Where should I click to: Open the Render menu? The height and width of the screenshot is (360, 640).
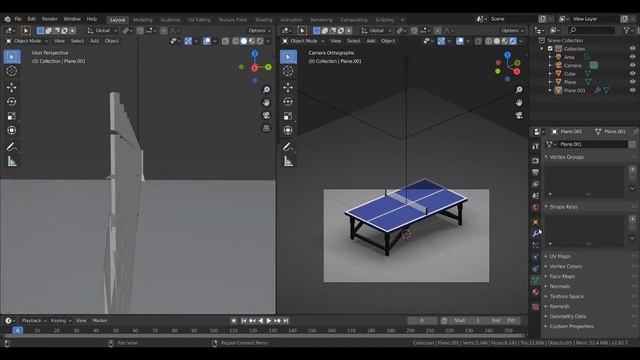tap(49, 19)
